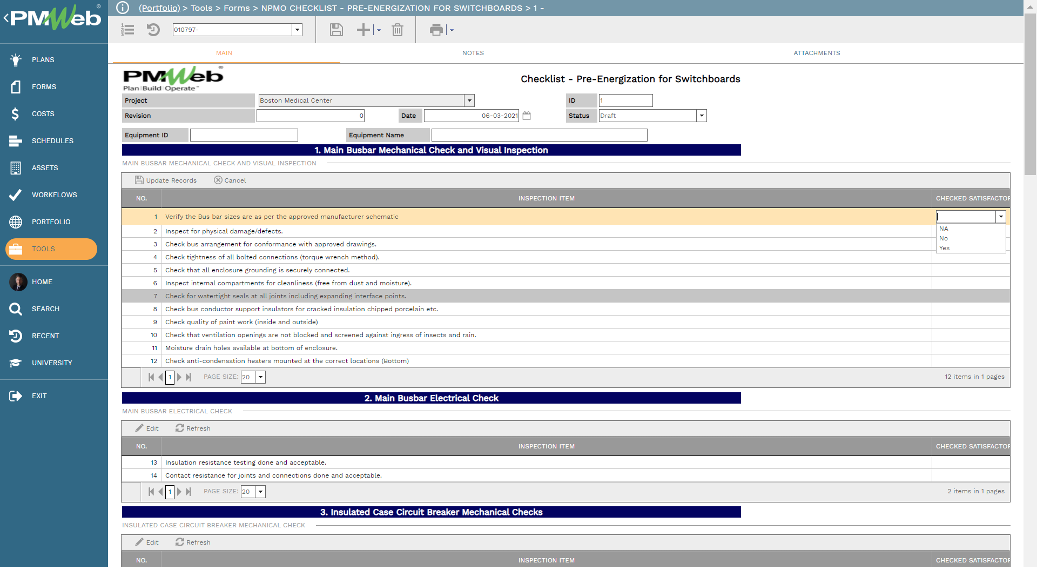Expand the Print options dropdown arrow
The height and width of the screenshot is (570, 1037).
click(x=451, y=30)
